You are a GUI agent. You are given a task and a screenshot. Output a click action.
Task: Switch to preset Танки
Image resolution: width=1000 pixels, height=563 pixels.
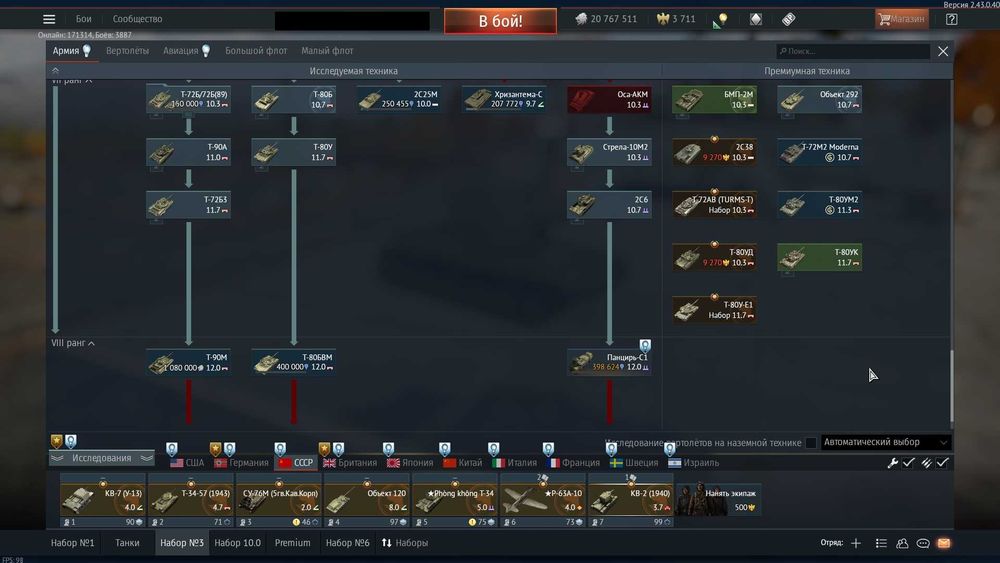tap(127, 543)
